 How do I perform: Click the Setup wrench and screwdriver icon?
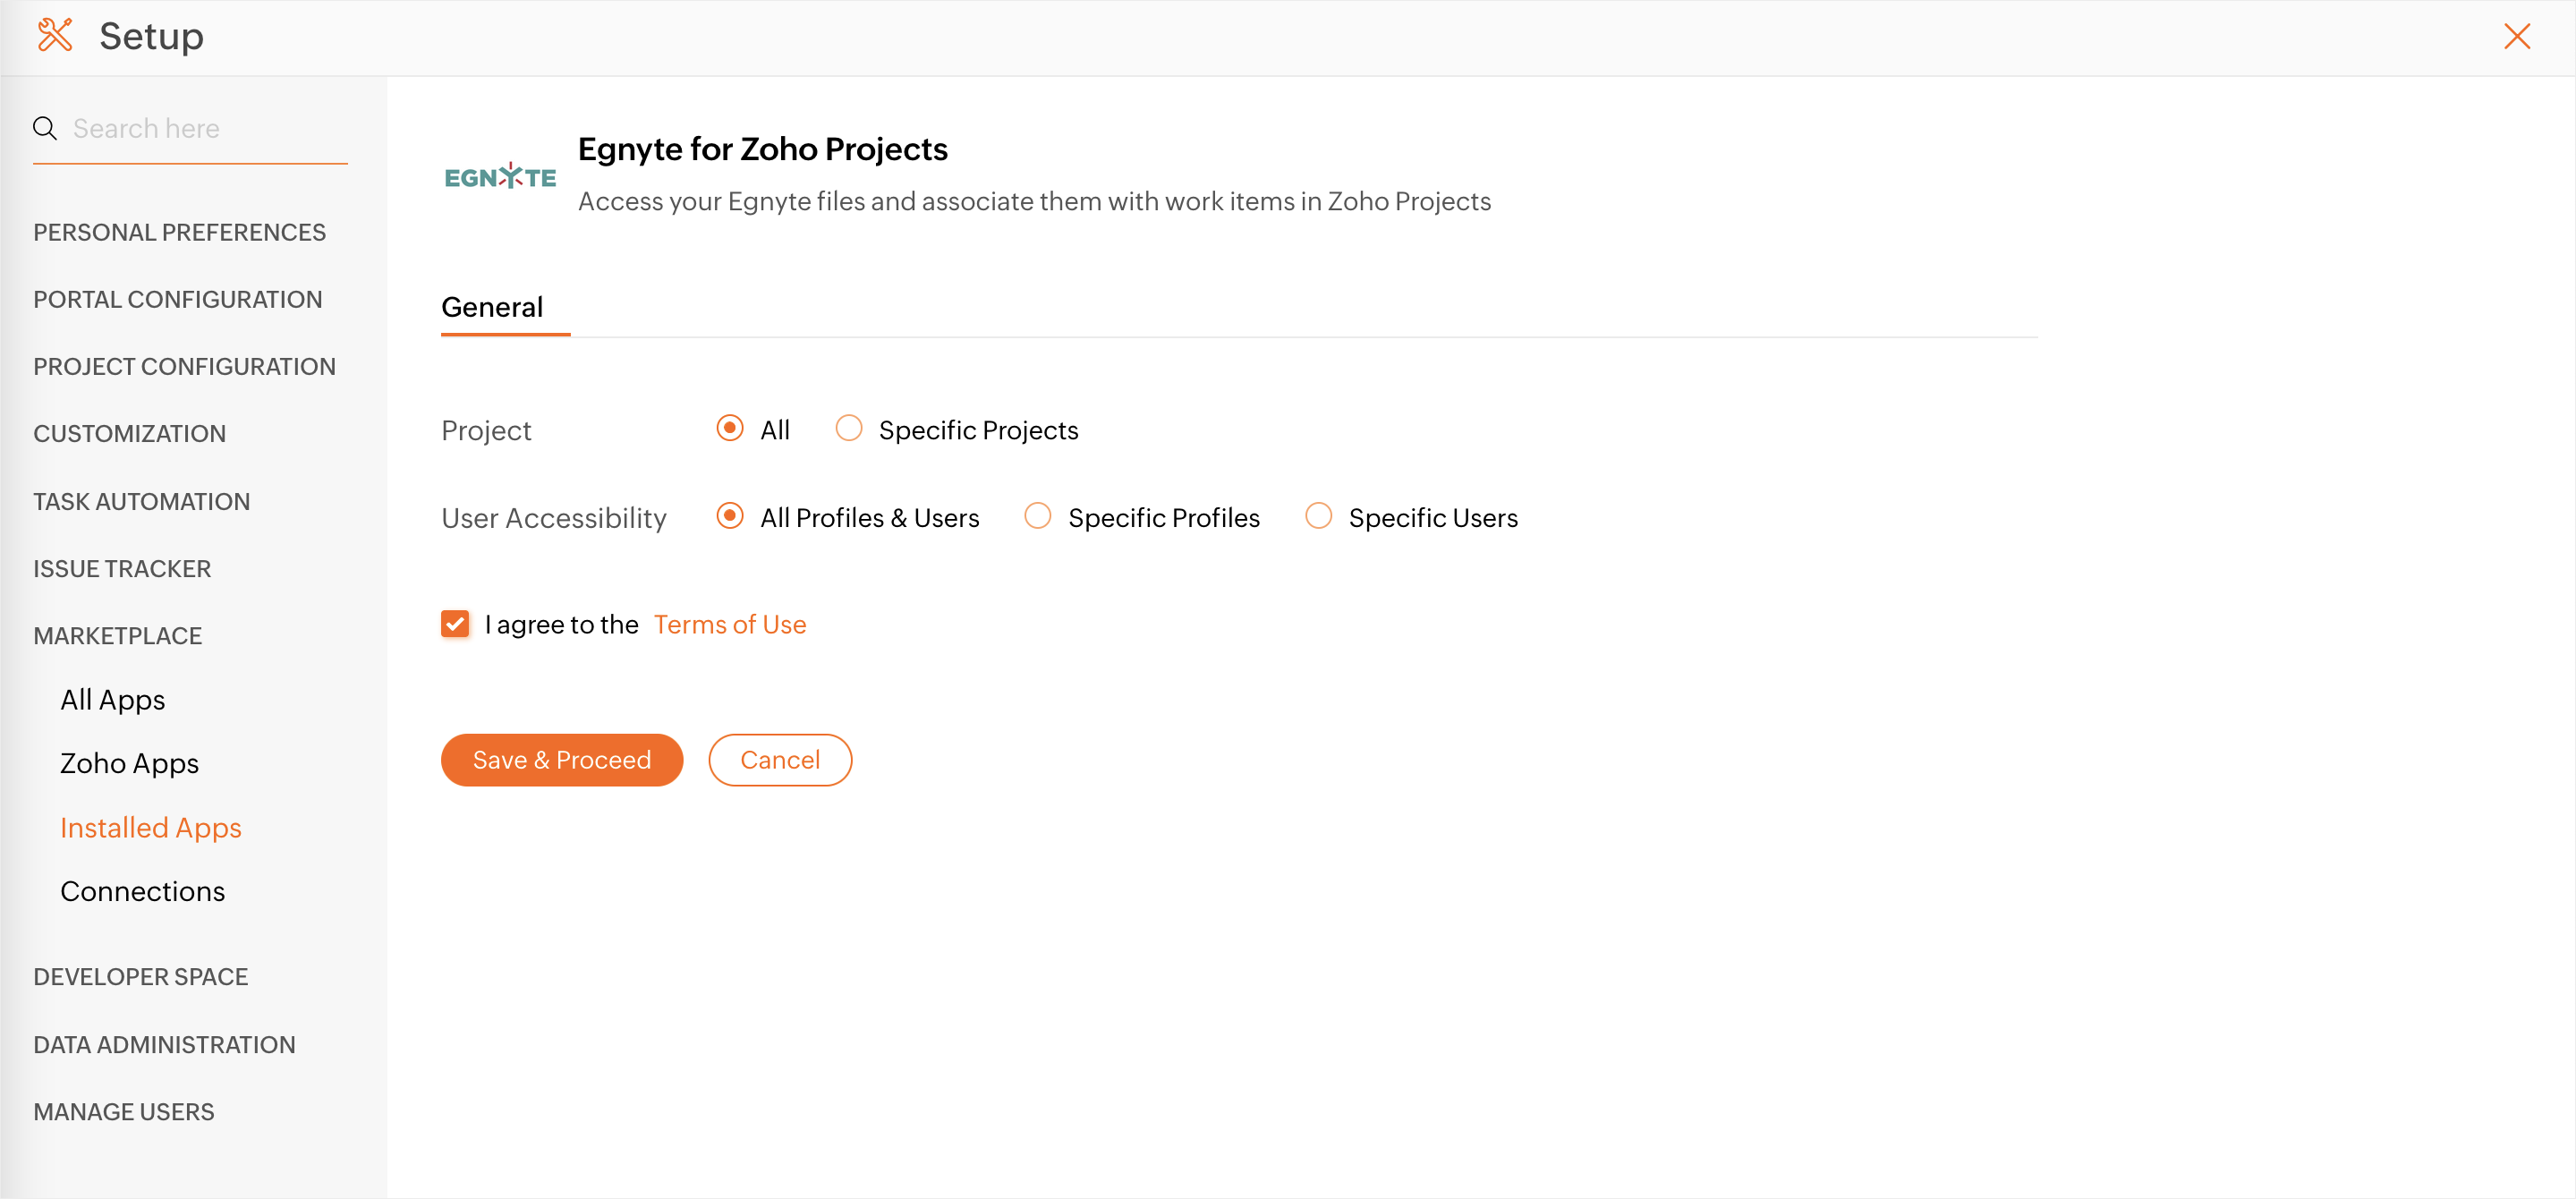tap(55, 36)
